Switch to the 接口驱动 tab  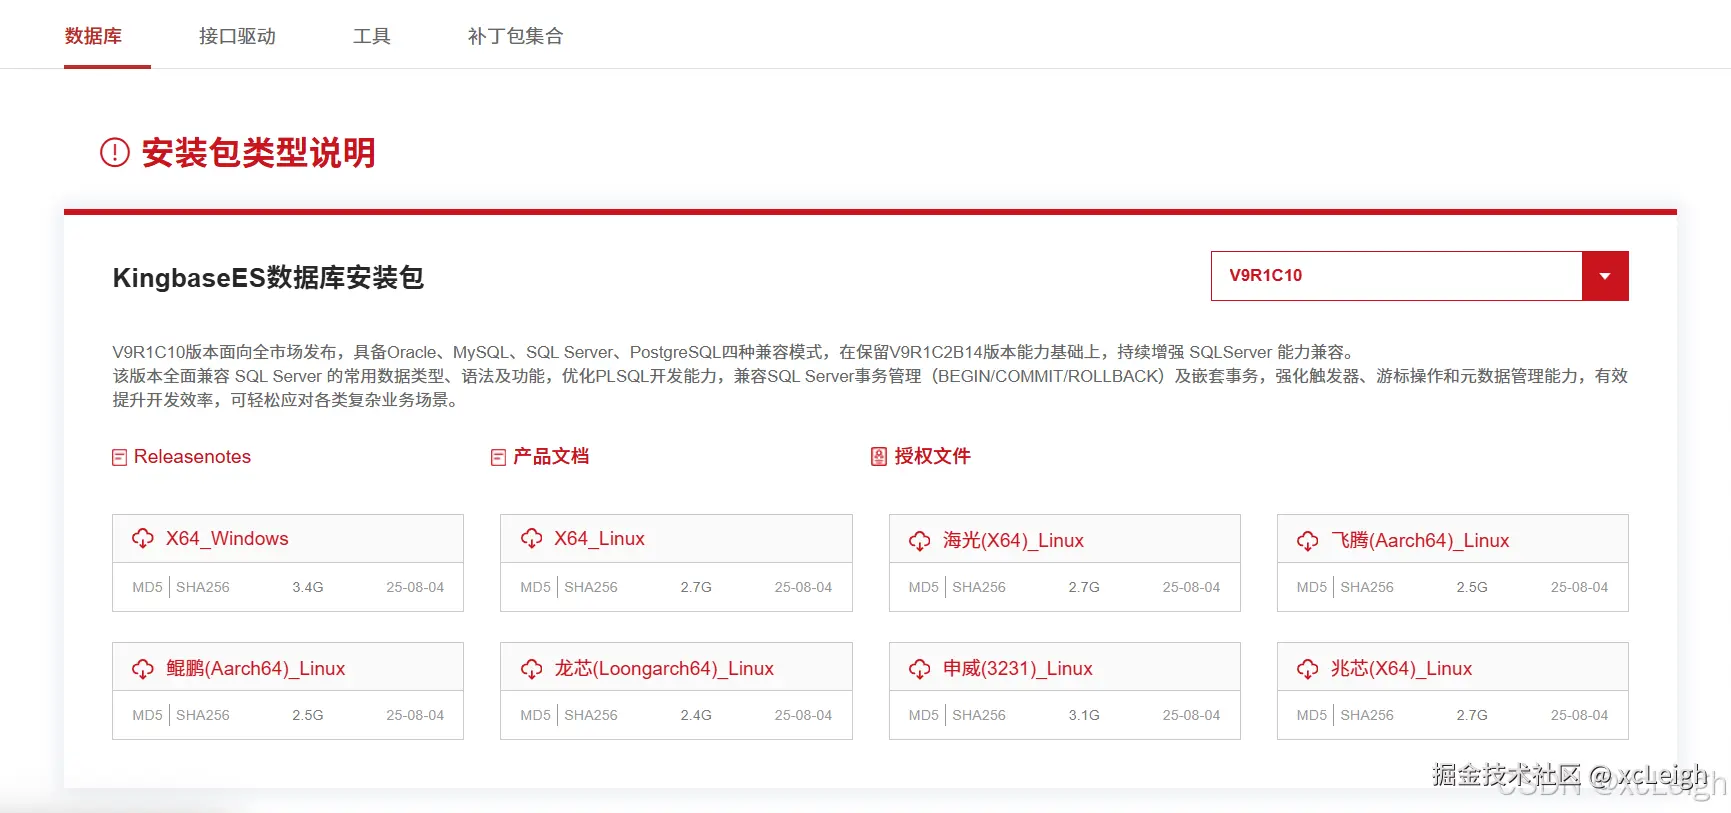(x=237, y=36)
